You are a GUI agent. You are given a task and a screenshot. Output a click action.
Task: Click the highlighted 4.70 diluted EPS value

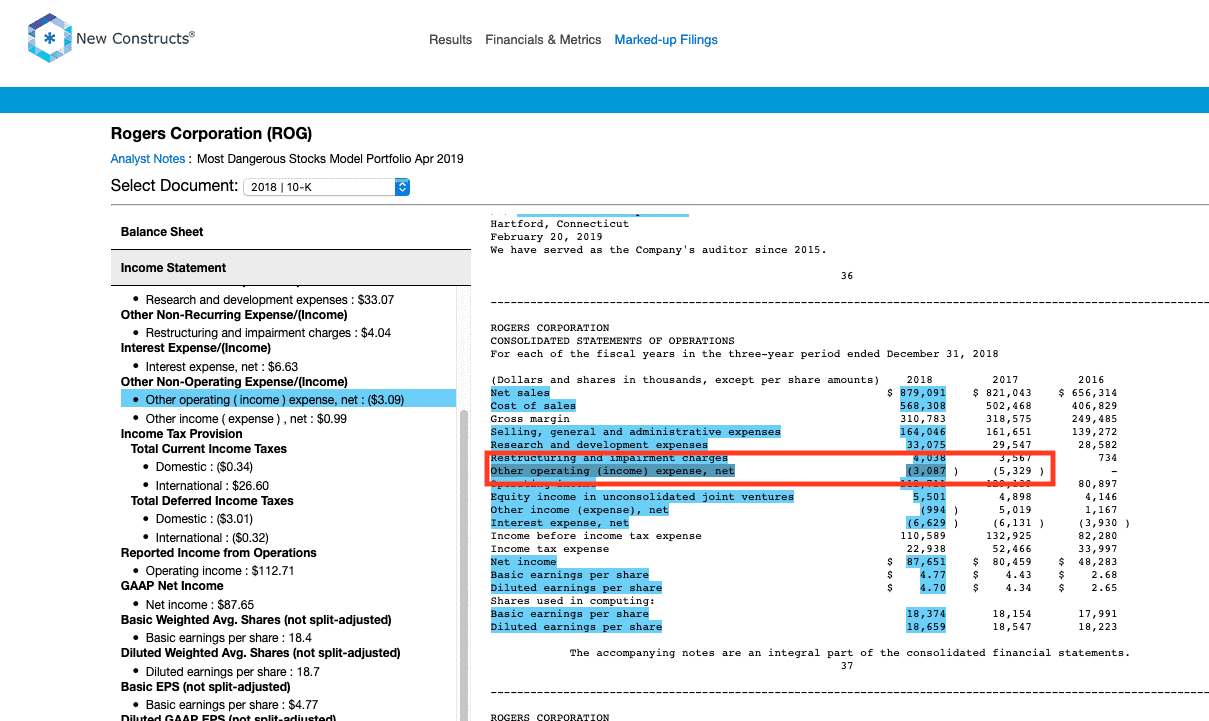click(x=931, y=588)
